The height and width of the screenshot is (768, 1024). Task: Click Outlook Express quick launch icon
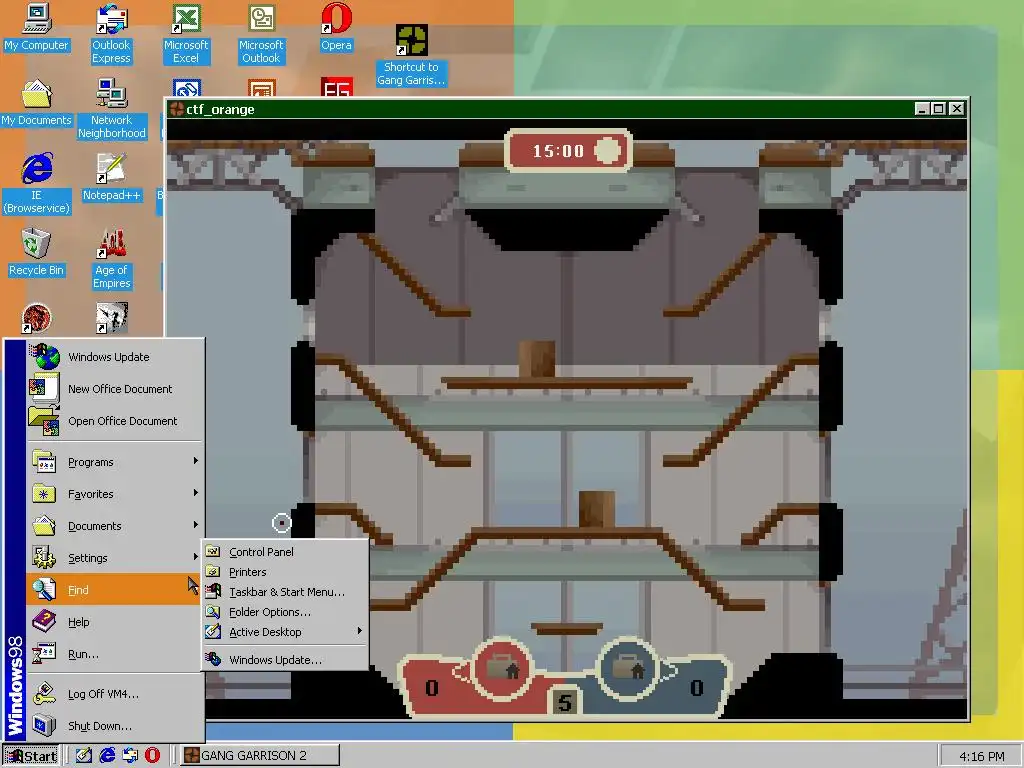(130, 756)
